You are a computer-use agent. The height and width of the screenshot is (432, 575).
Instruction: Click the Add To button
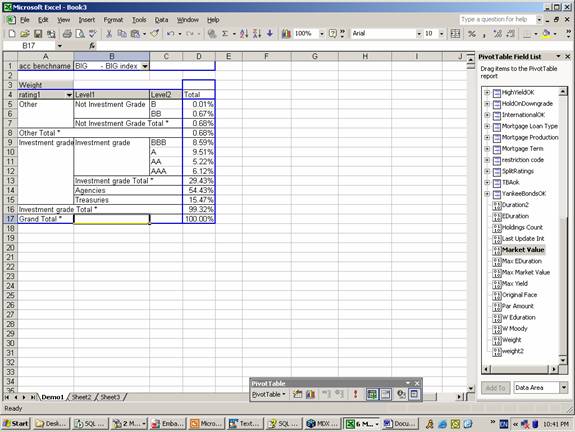(495, 387)
